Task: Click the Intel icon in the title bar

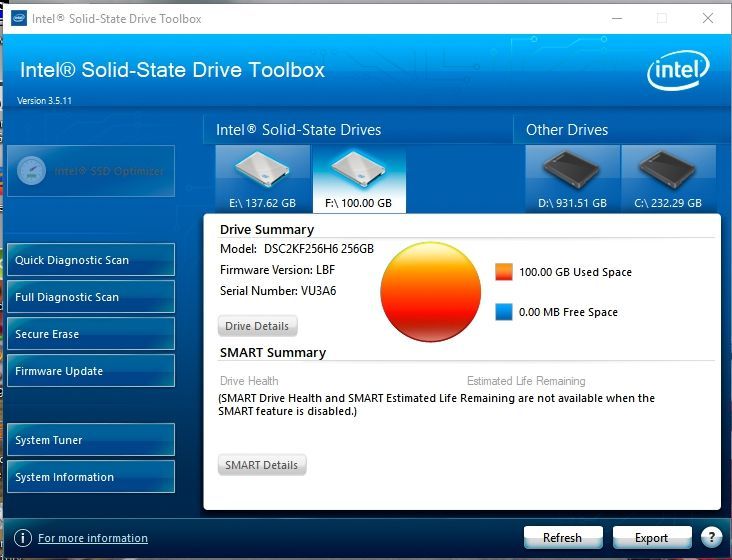Action: coord(18,18)
